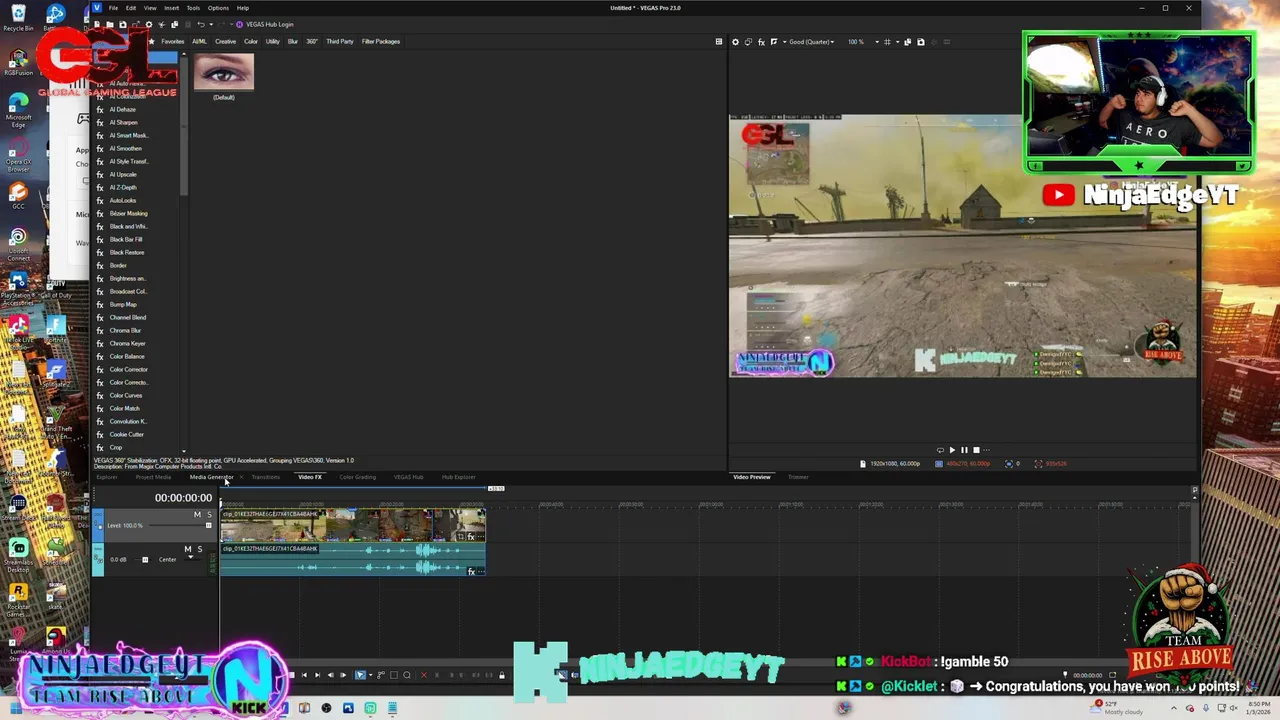Open the Help menu
Image resolution: width=1280 pixels, height=720 pixels.
tap(243, 8)
